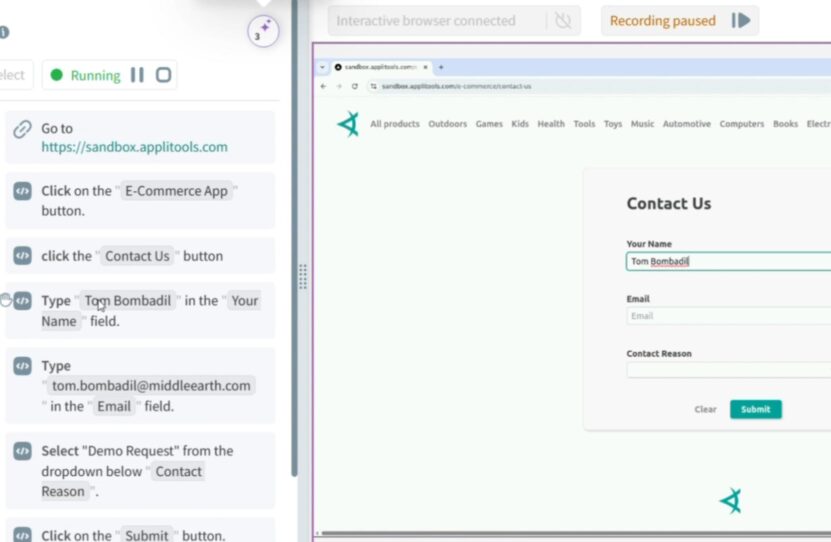Click the panel divider drag handle
This screenshot has height=542, width=831.
303,276
